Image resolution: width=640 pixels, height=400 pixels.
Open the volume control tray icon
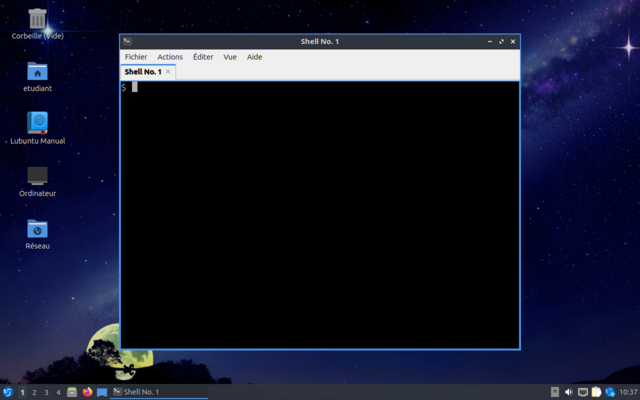pyautogui.click(x=569, y=392)
